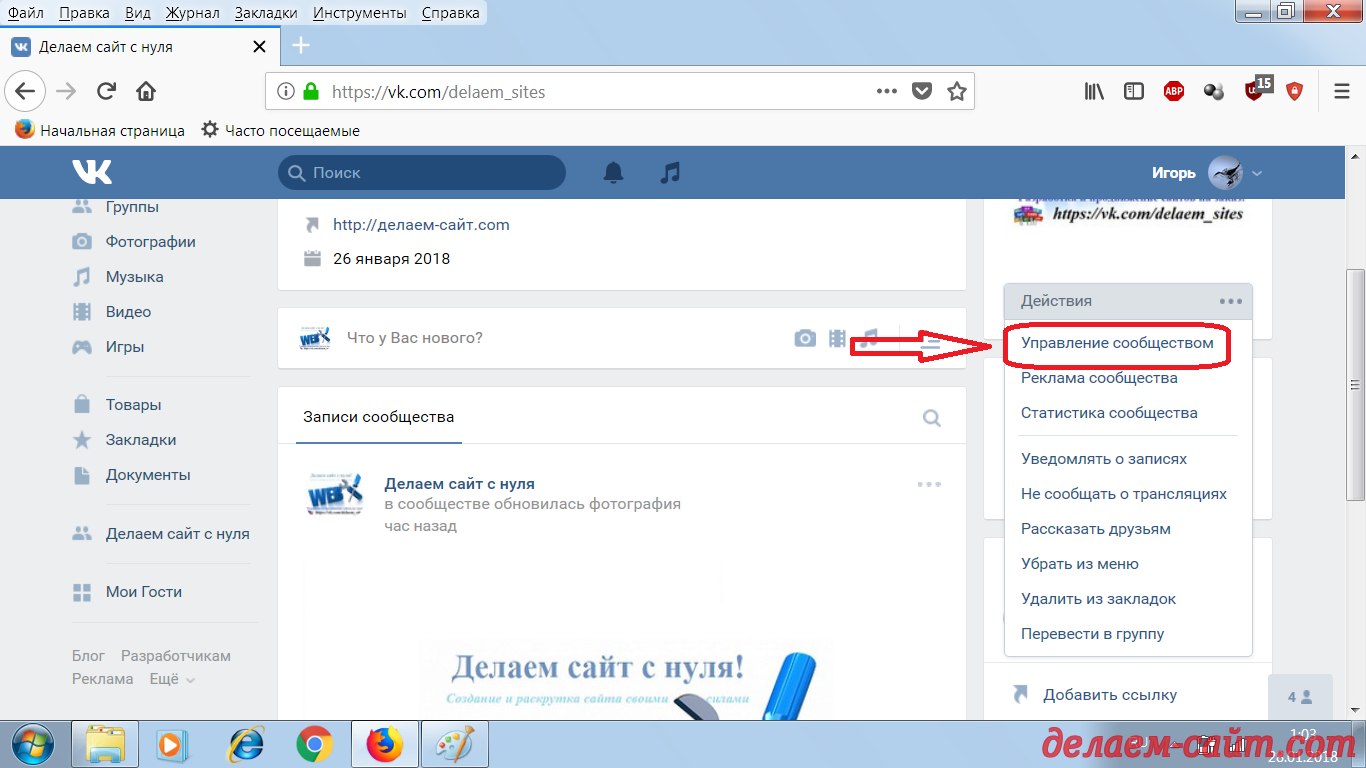Go to the browser home page icon
Screen dimensions: 1366x768
[x=146, y=92]
